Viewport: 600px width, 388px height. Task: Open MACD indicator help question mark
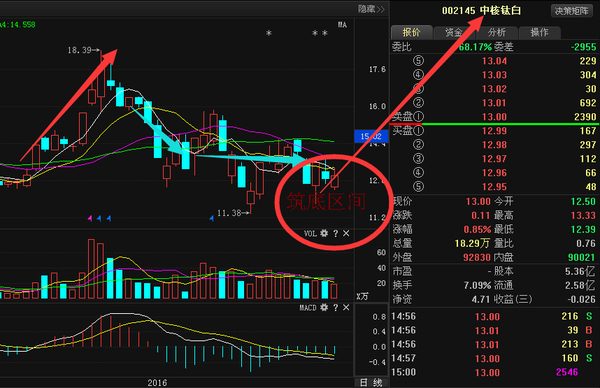tap(336, 308)
